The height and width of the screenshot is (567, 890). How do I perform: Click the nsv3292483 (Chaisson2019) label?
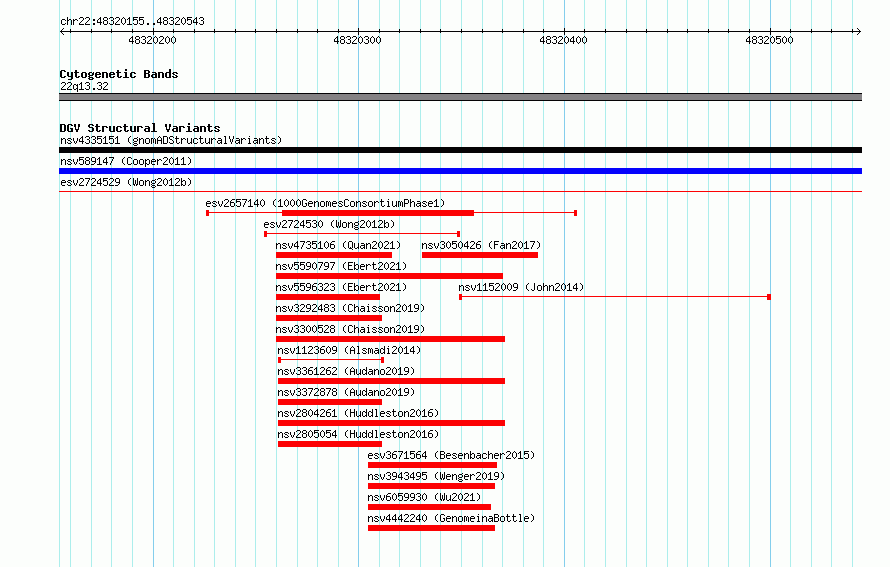pos(350,308)
